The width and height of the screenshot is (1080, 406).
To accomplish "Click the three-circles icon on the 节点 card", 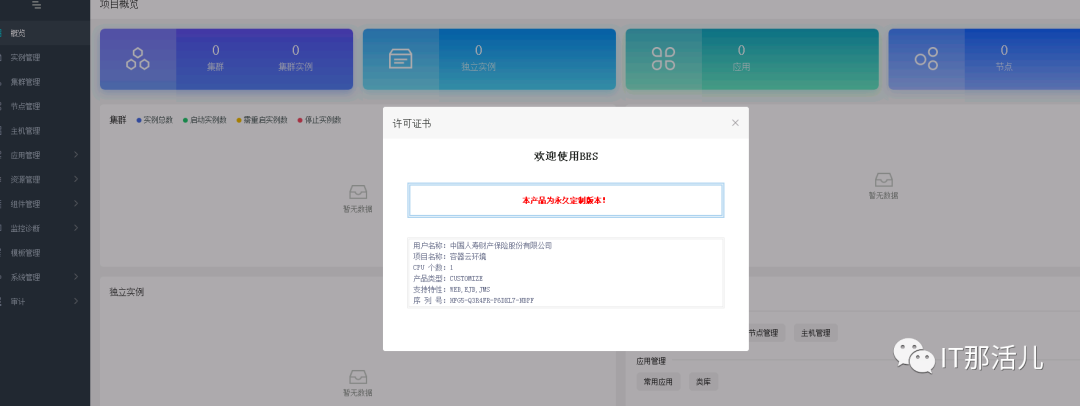I will [926, 59].
